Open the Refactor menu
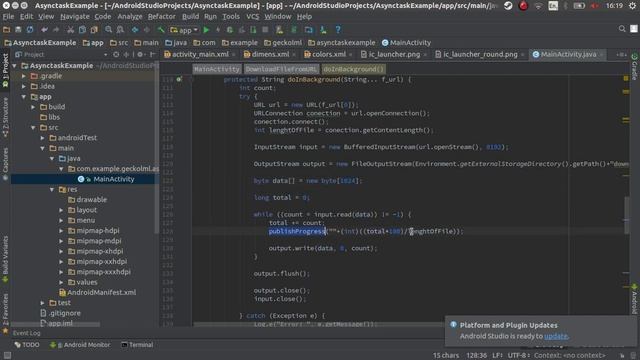Viewport: 640px width, 360px height. pos(162,17)
